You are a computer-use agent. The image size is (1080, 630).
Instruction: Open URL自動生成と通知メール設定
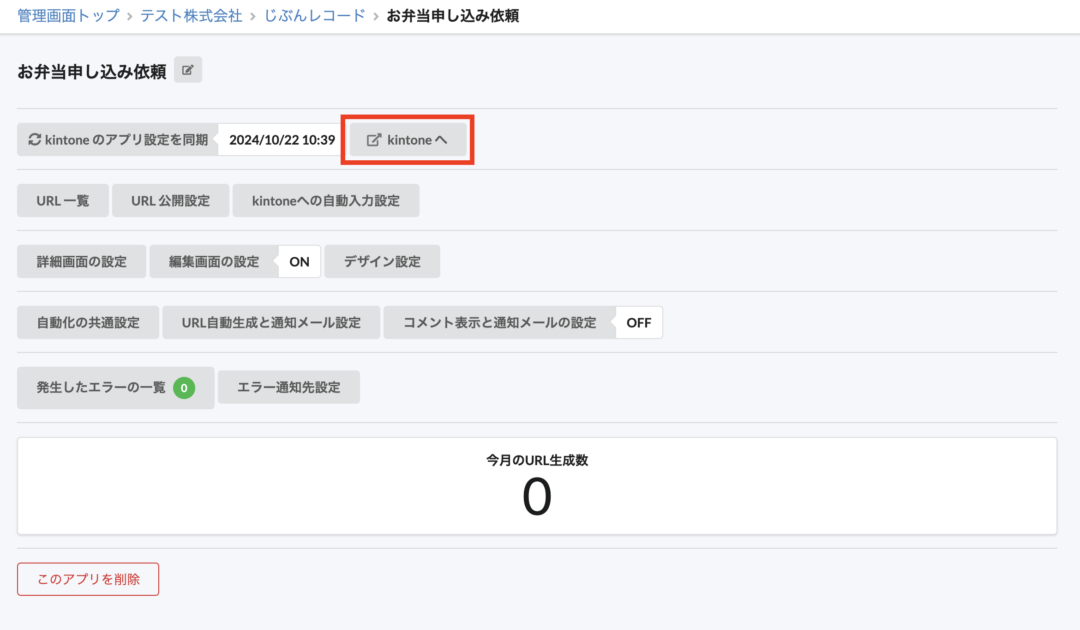(271, 322)
